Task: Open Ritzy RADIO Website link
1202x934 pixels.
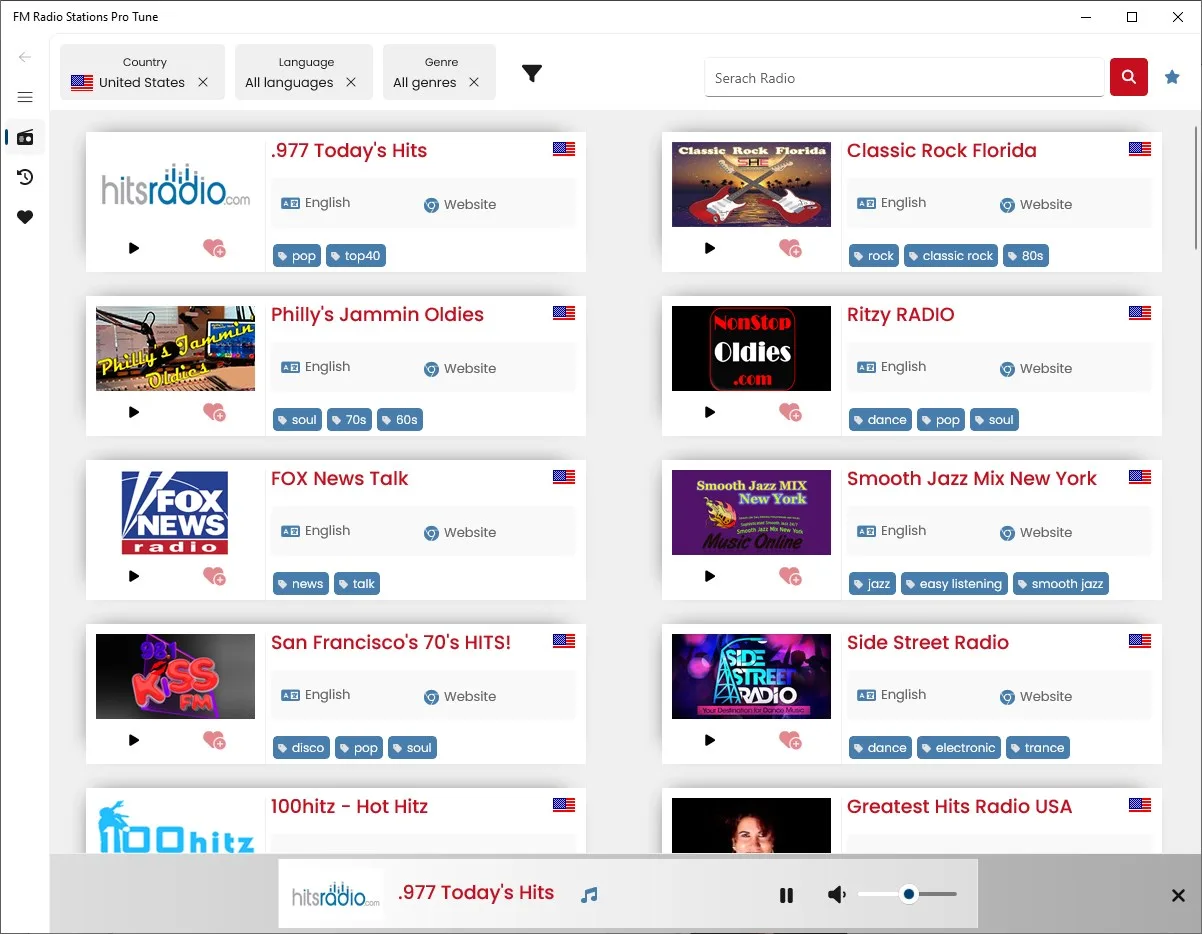Action: [1036, 368]
